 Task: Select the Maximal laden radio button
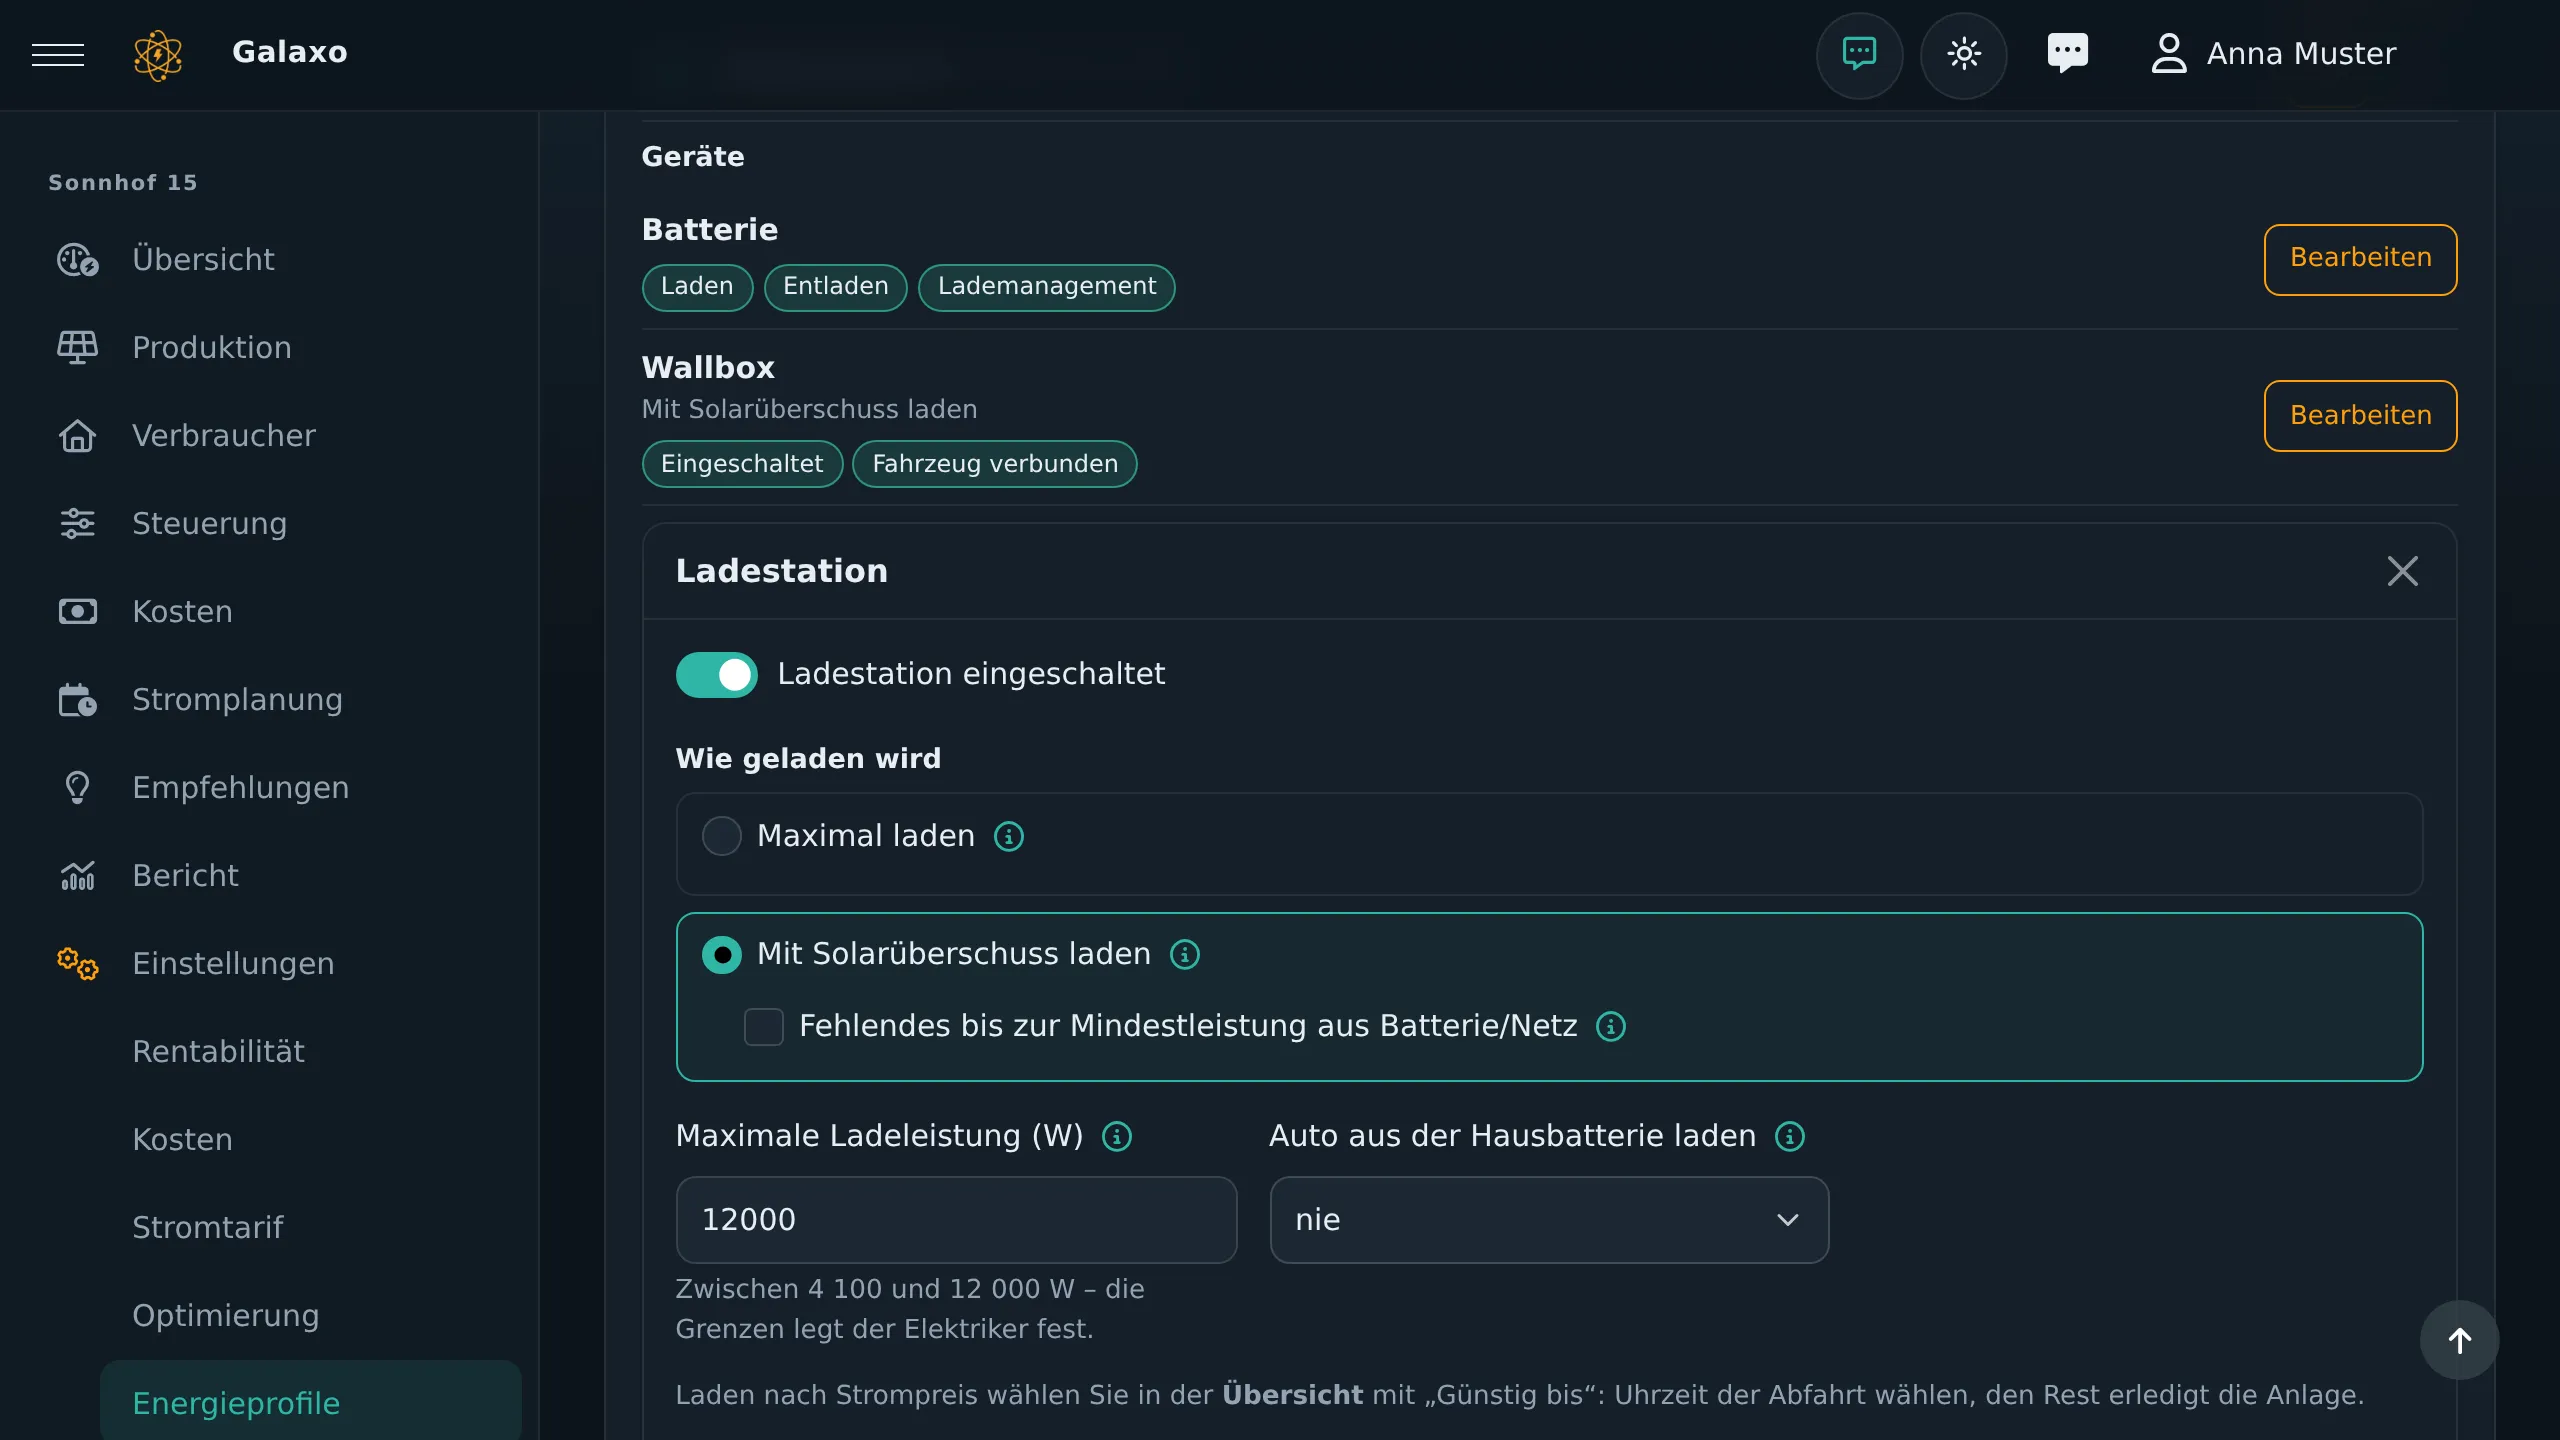tap(721, 836)
